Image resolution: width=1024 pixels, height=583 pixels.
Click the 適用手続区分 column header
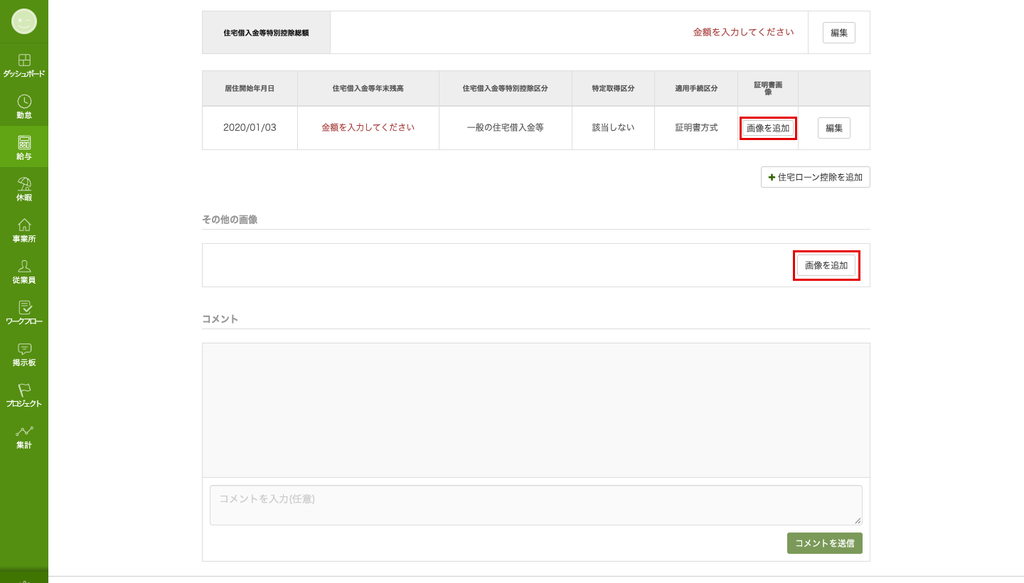696,88
